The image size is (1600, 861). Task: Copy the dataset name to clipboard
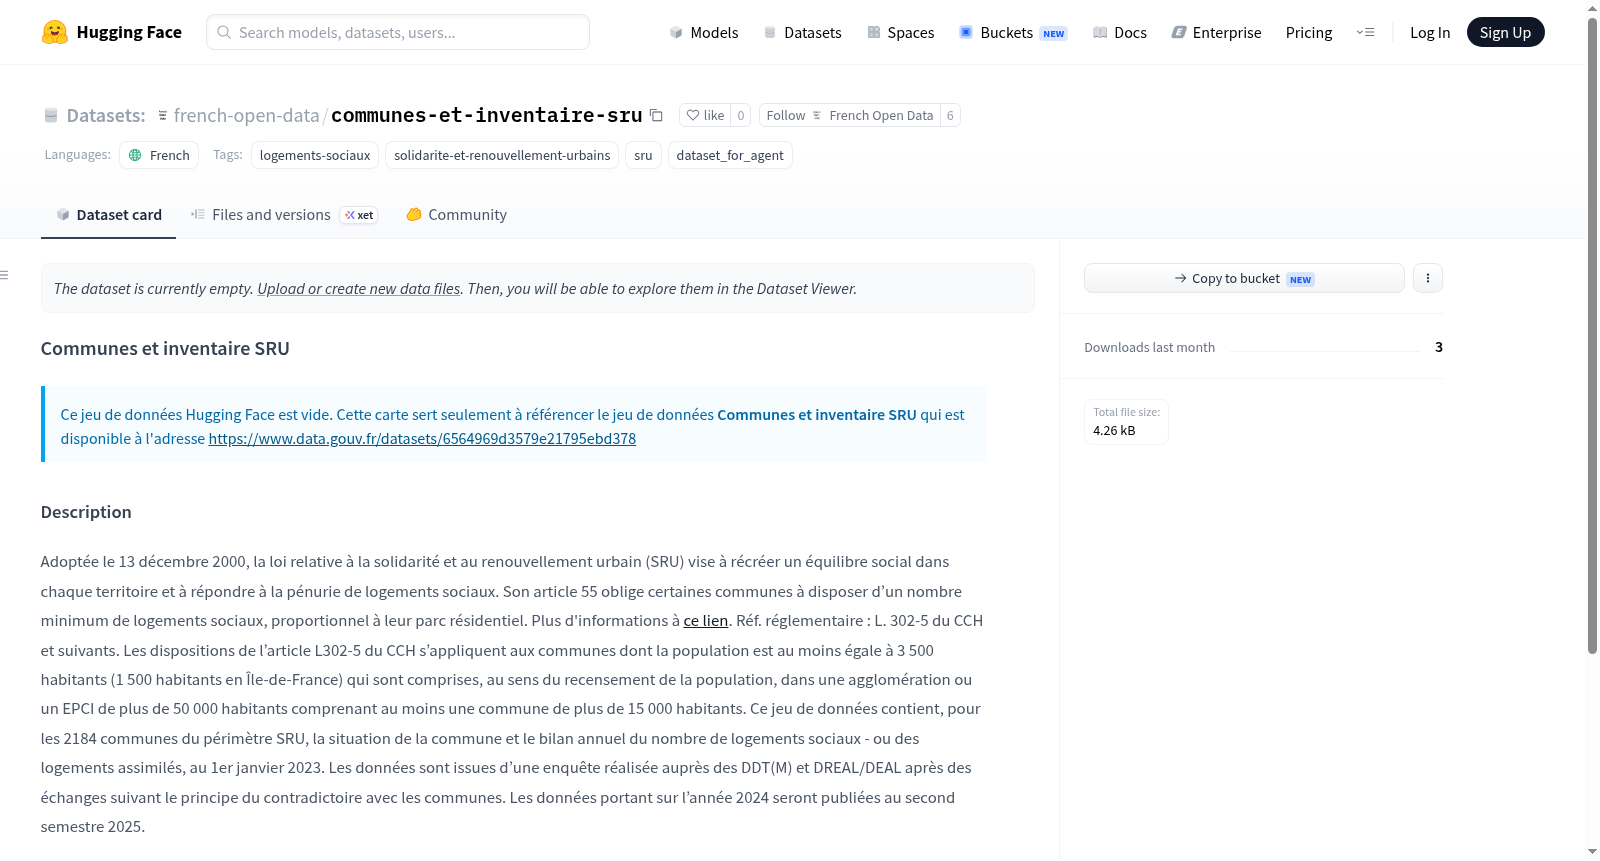coord(656,115)
